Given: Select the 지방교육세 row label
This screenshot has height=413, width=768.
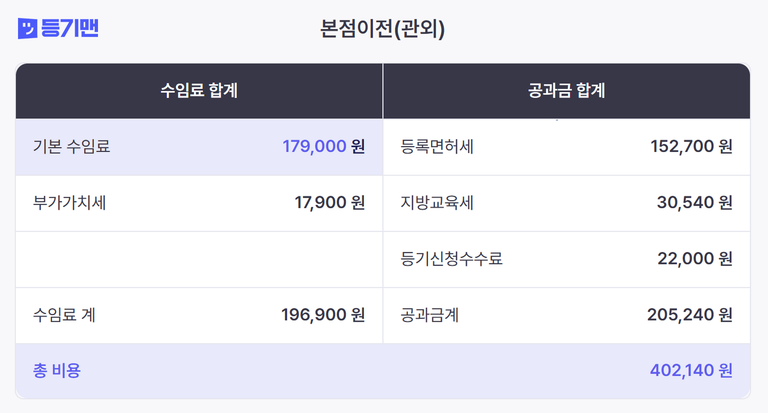Looking at the screenshot, I should 437,203.
